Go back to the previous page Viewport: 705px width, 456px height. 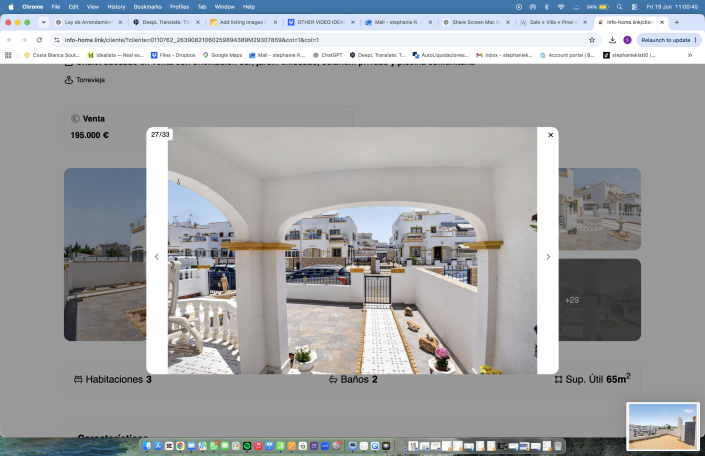9,40
